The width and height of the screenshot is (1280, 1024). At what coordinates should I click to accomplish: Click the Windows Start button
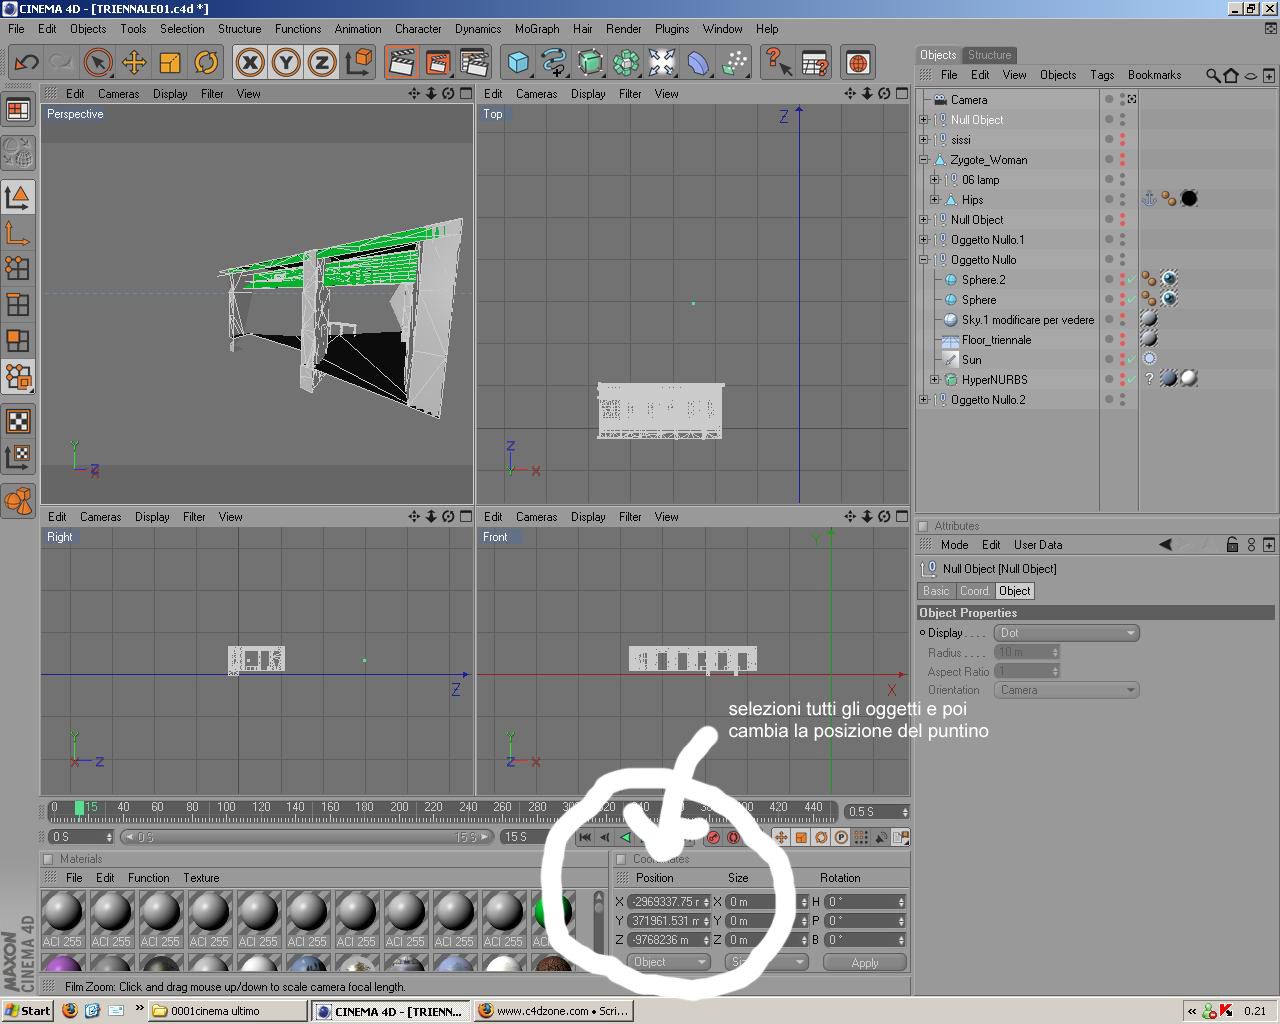[x=28, y=1011]
